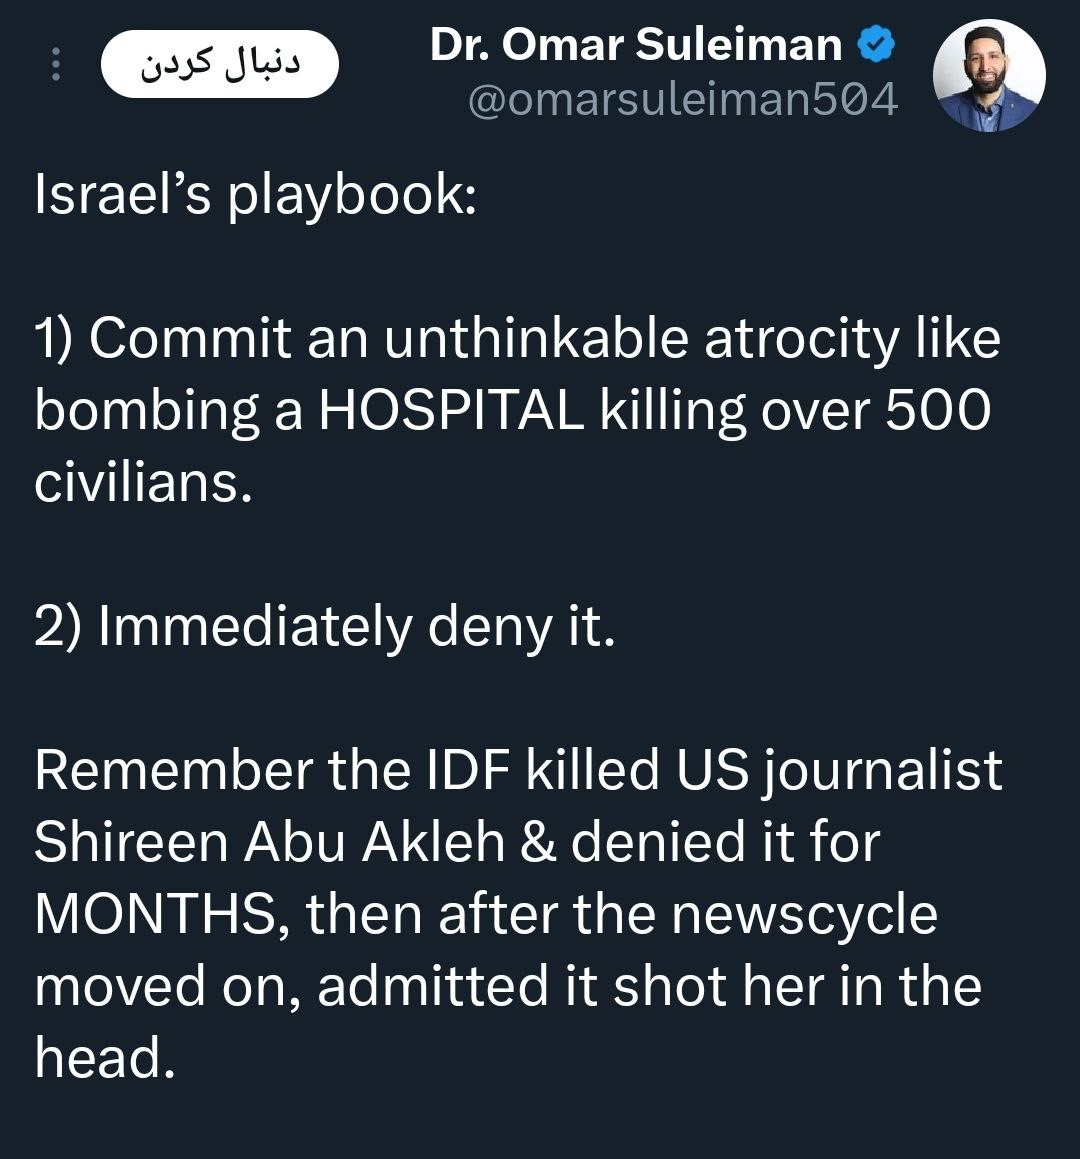Click the capitalized word MONTHS
1080x1159 pixels.
pos(154,914)
